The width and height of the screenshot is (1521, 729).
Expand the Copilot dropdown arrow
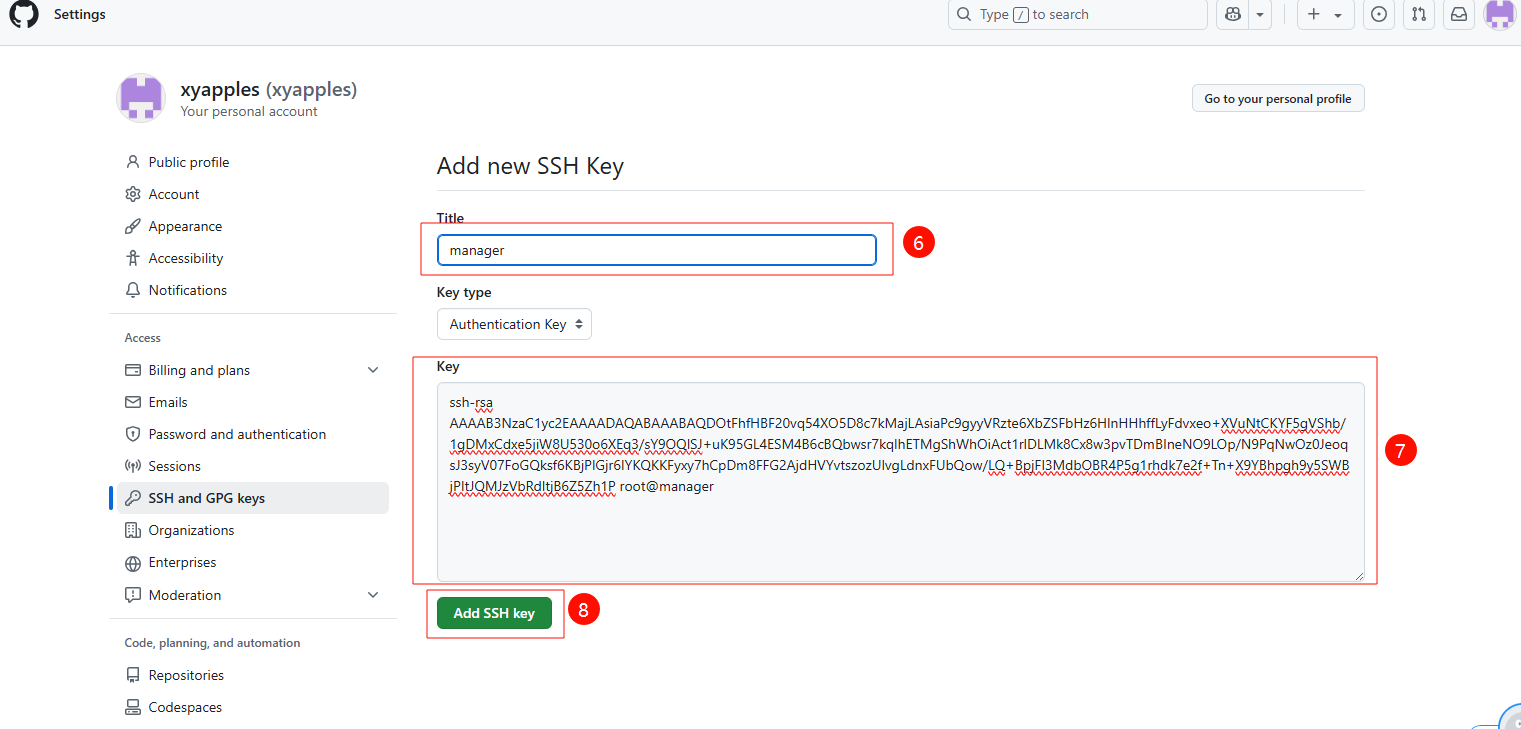[x=1259, y=15]
